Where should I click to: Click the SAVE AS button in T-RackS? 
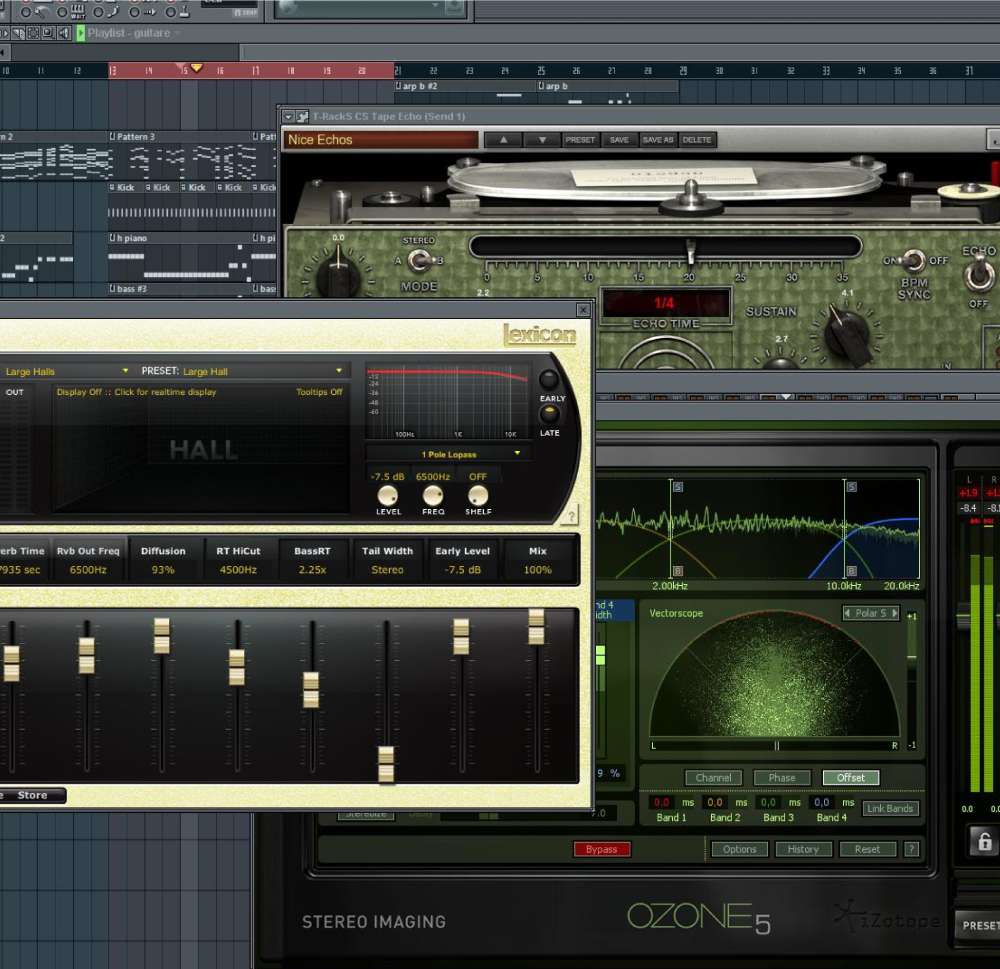coord(657,139)
